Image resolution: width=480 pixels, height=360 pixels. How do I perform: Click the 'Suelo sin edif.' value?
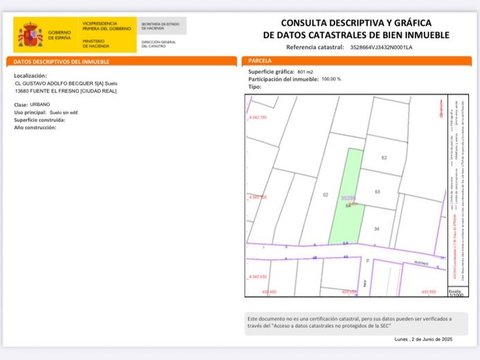(x=64, y=113)
